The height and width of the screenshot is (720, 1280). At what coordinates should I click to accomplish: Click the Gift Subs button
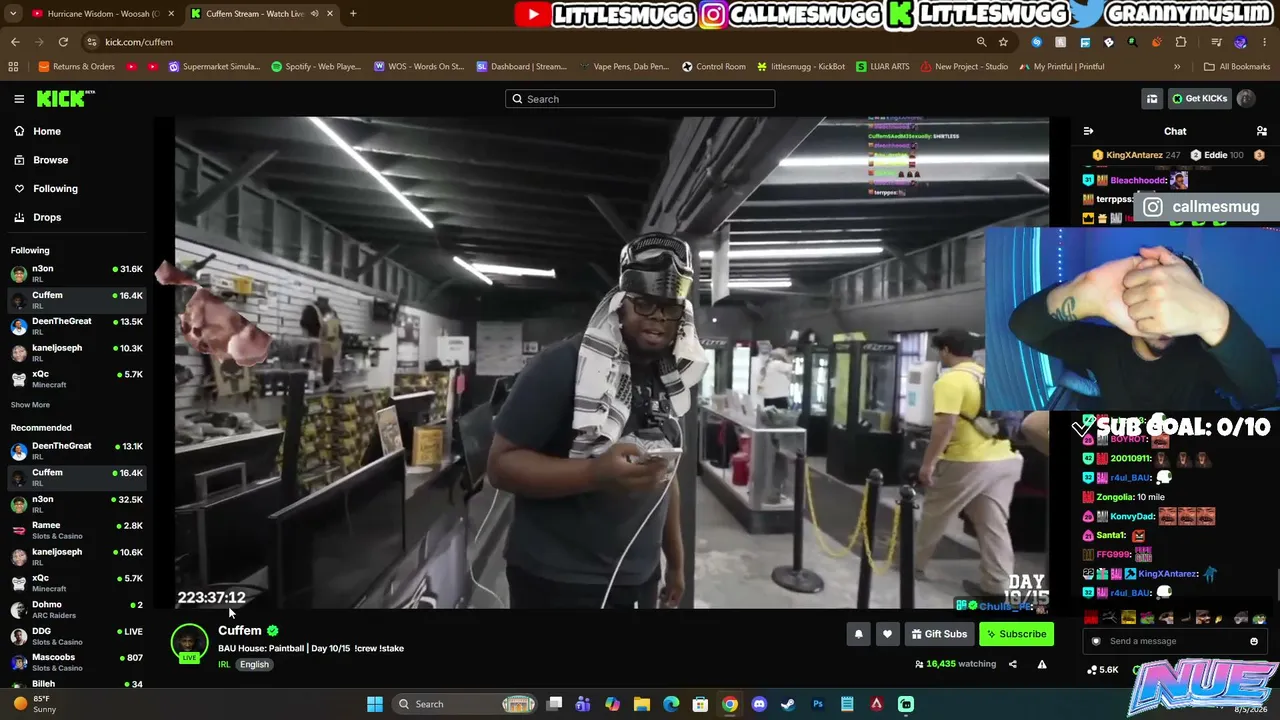pos(939,634)
